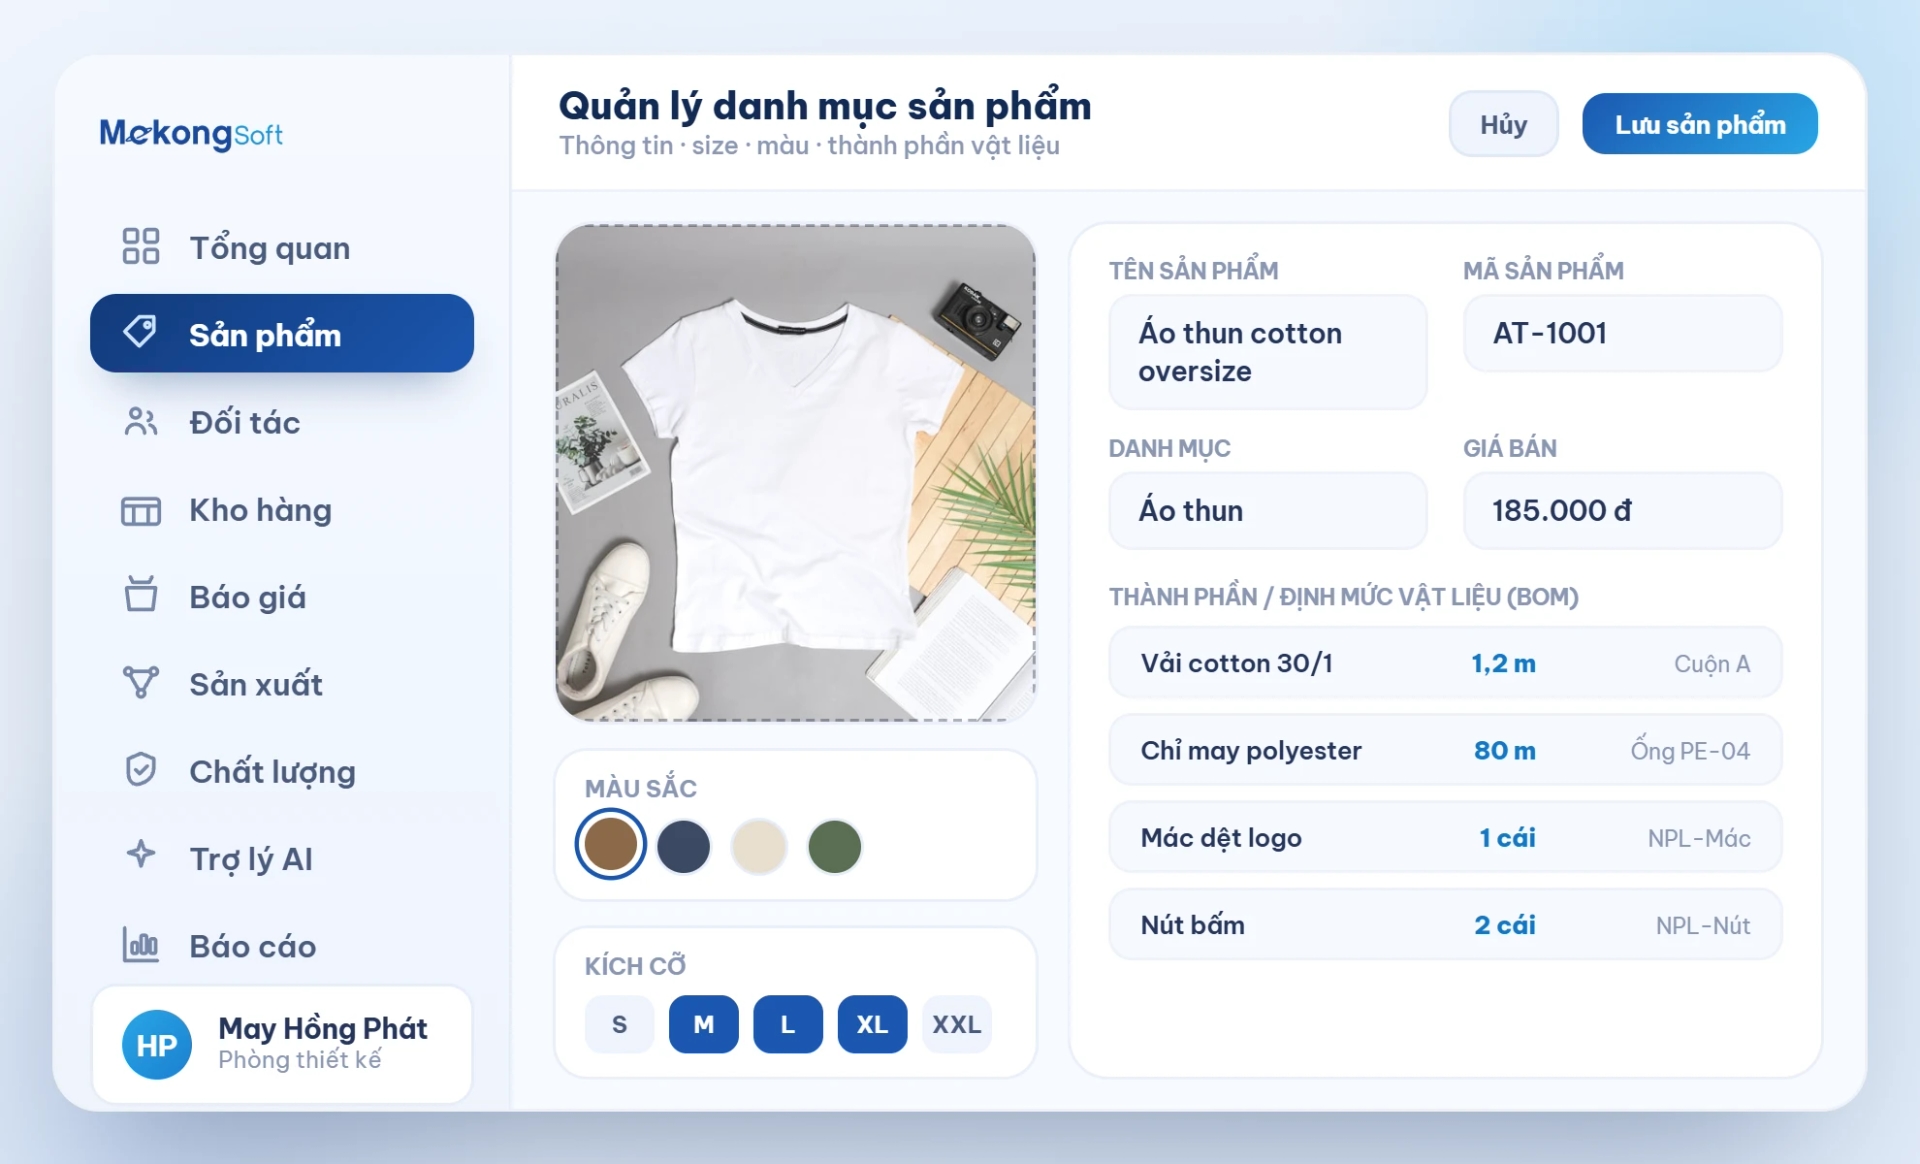1920x1164 pixels.
Task: Click the Báo cáo chart icon
Action: pos(140,945)
